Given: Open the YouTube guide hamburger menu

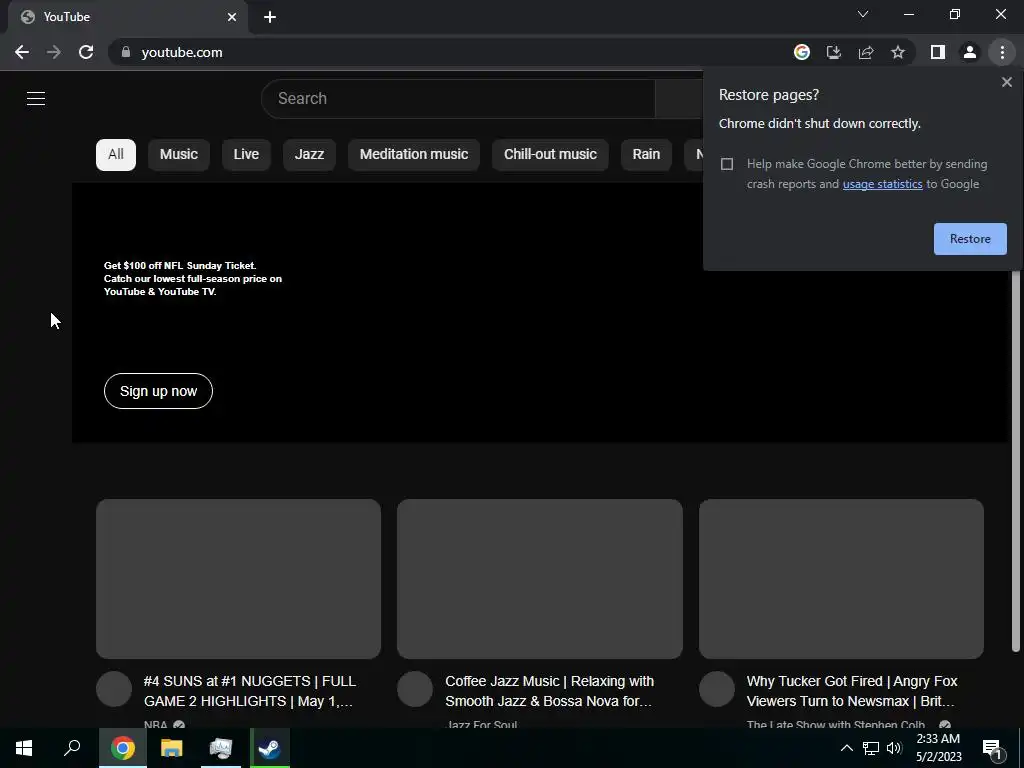Looking at the screenshot, I should 36,99.
